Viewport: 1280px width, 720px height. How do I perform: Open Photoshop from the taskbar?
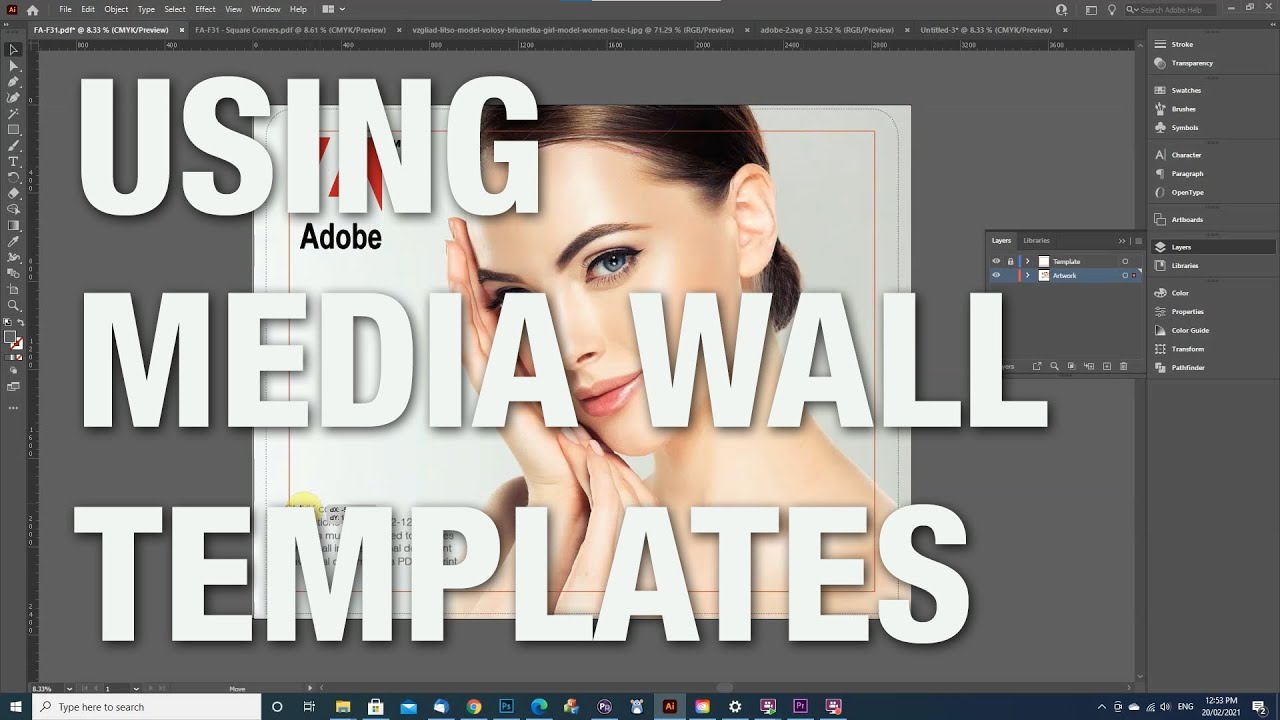pos(506,706)
